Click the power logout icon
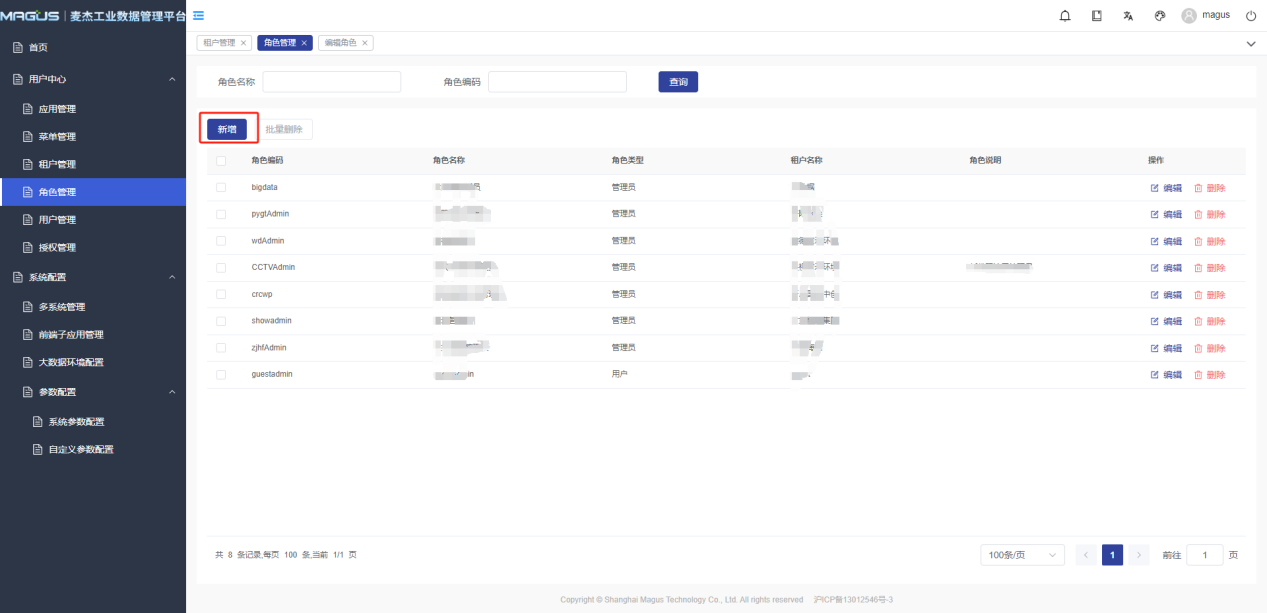1267x613 pixels. [x=1251, y=16]
